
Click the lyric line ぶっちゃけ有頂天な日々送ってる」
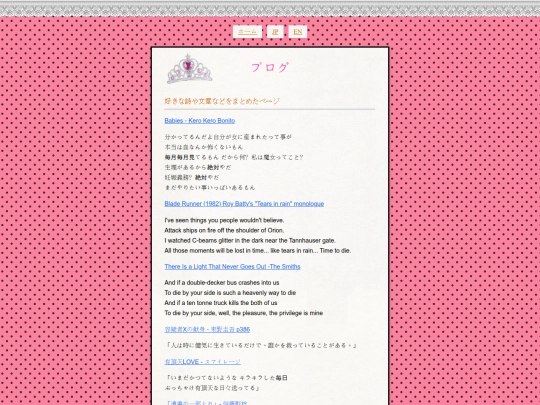click(212, 388)
